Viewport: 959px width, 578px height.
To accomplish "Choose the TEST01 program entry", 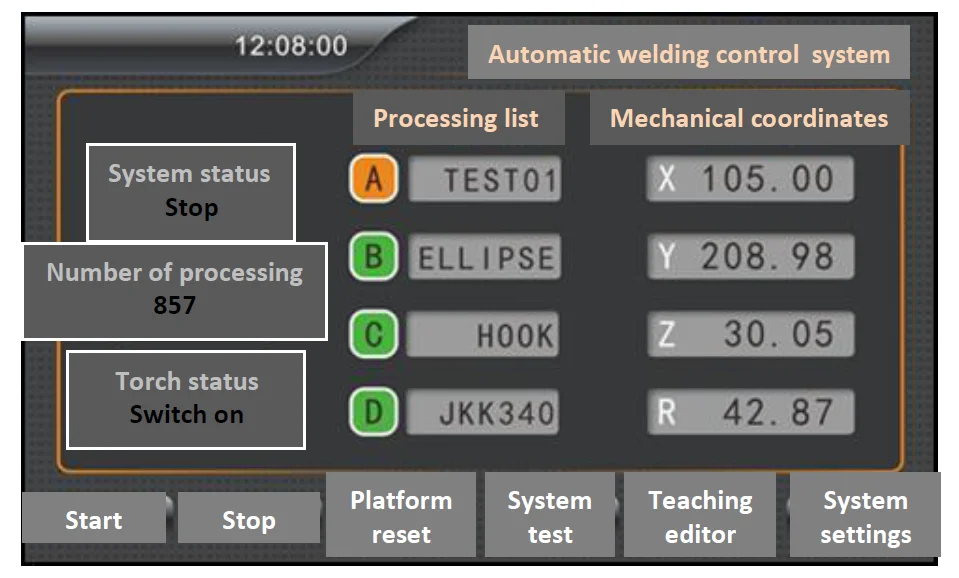I will [485, 180].
